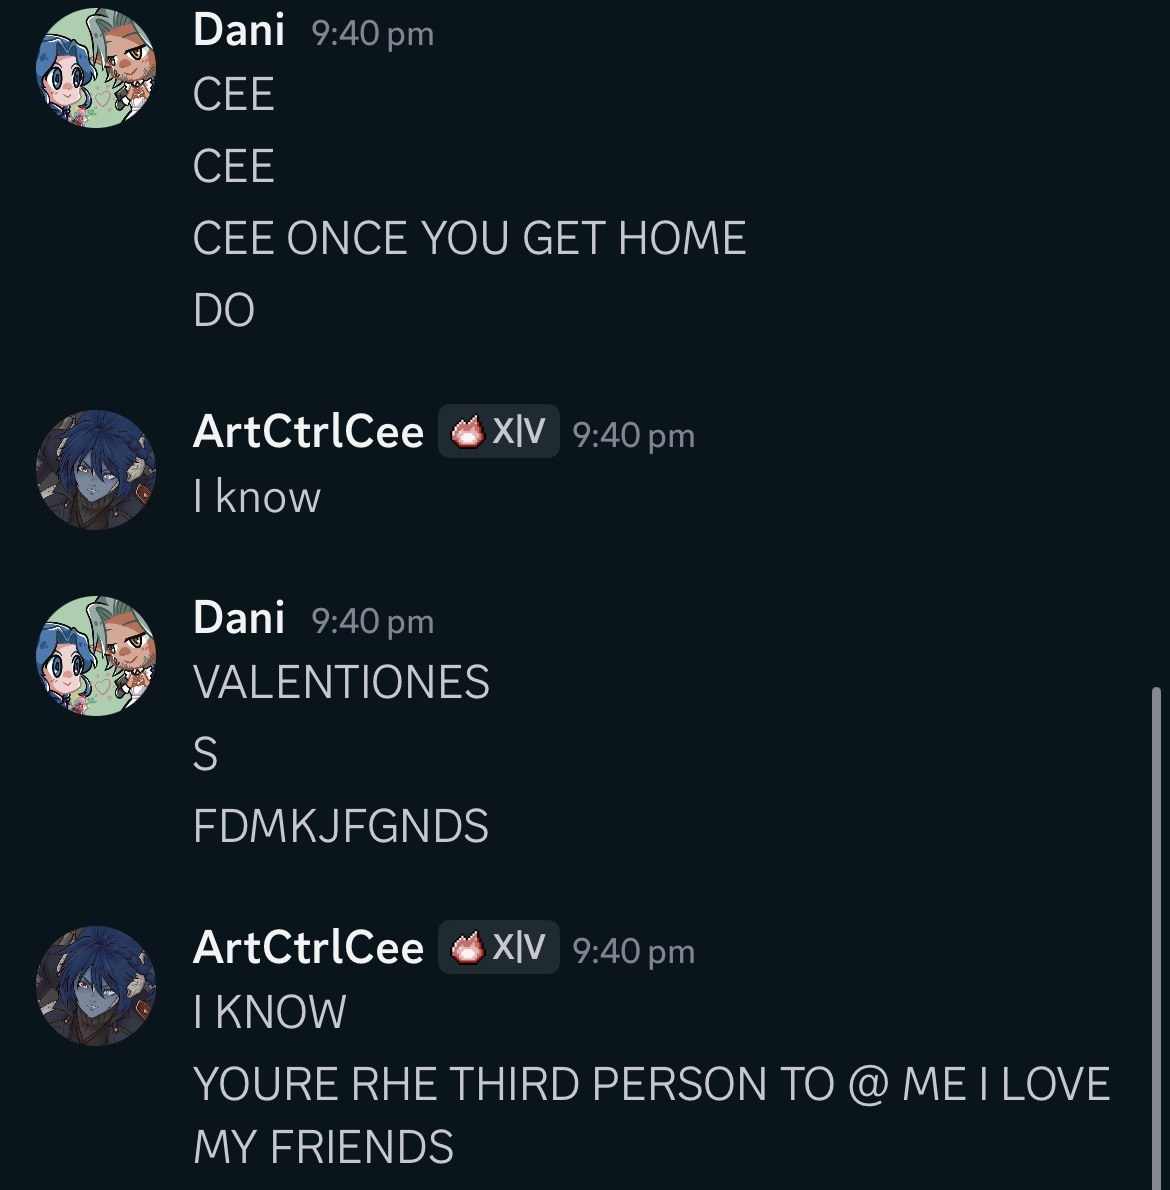Click the flame icon in second XIV tag
1170x1190 pixels.
tap(467, 948)
